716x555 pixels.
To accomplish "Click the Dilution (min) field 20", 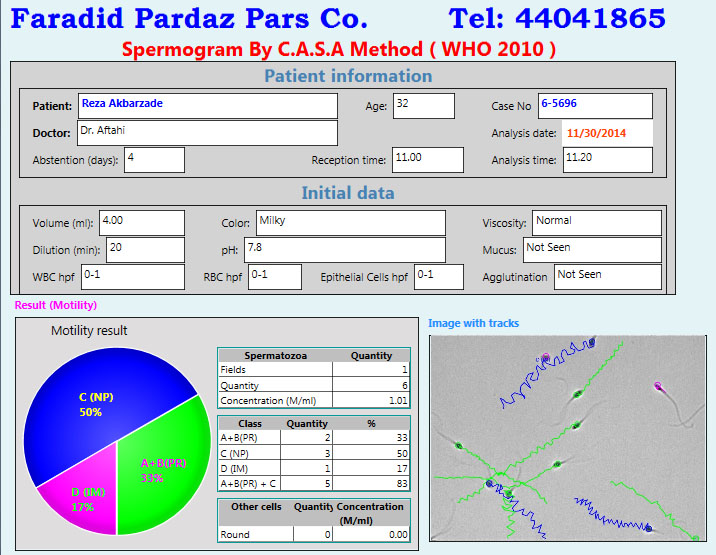I will tap(145, 250).
